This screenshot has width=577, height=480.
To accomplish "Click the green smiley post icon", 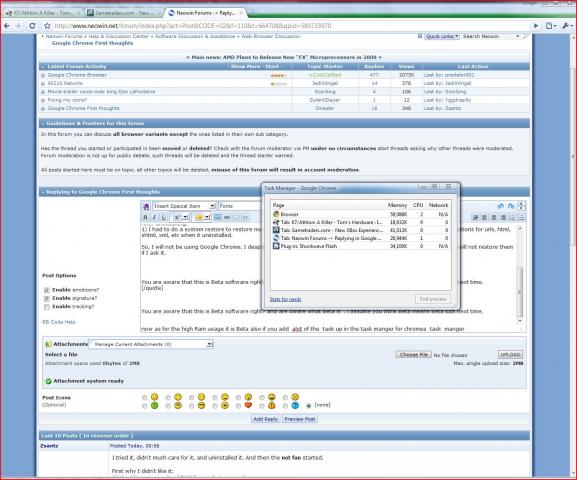I will pos(155,405).
